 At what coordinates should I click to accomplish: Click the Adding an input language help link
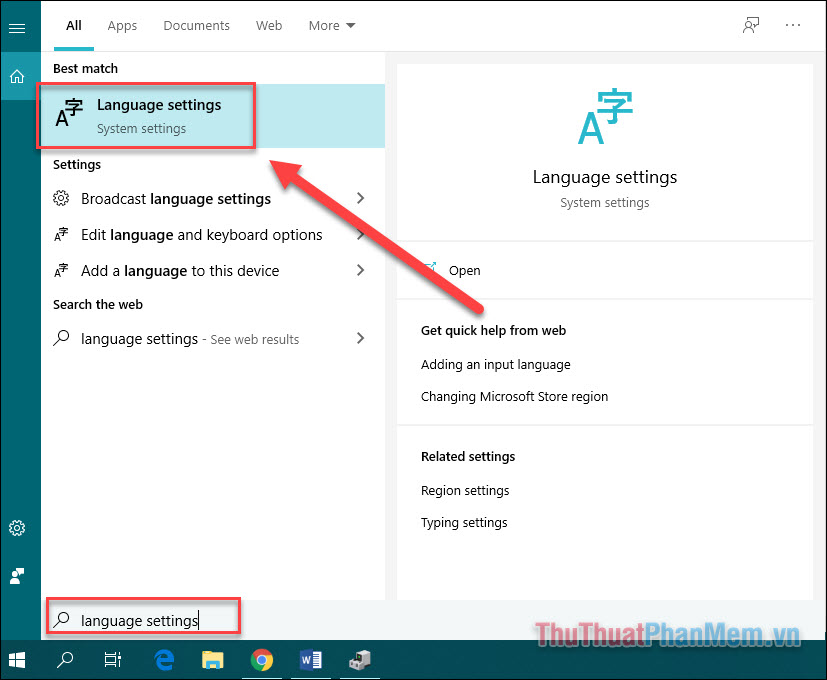pos(495,364)
